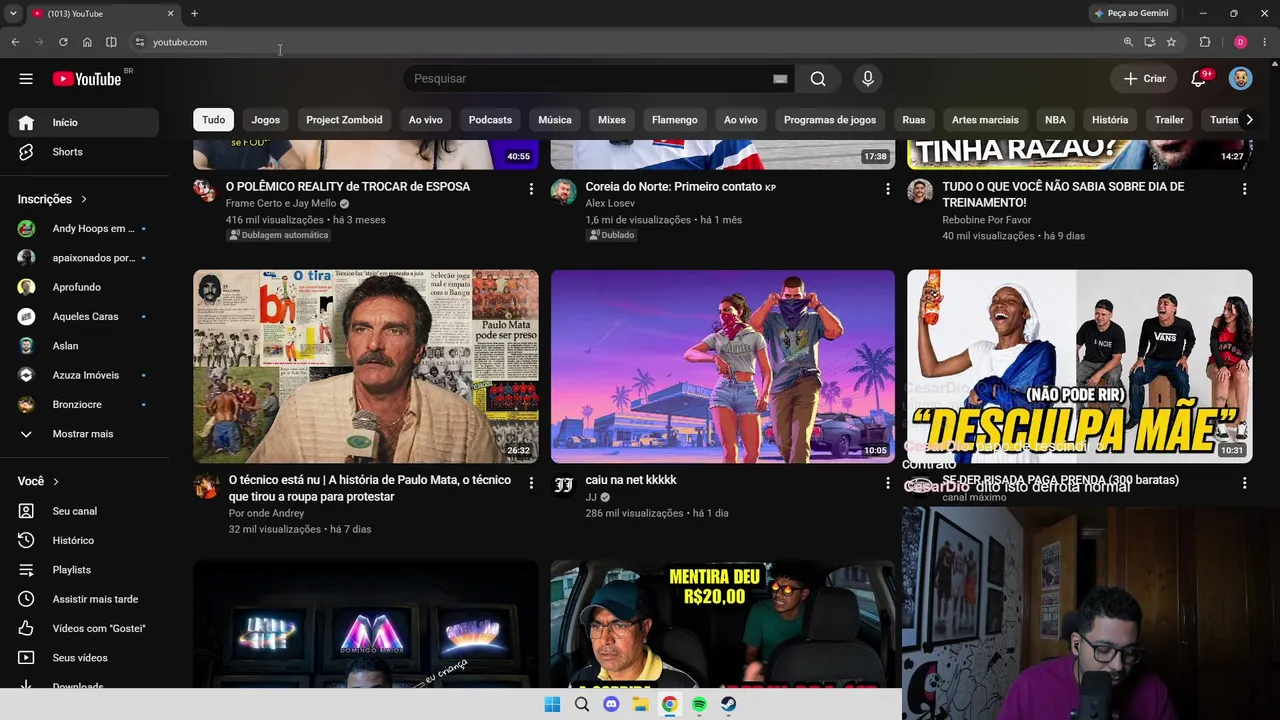Open Spotify from taskbar
Viewport: 1280px width, 720px height.
[x=699, y=705]
